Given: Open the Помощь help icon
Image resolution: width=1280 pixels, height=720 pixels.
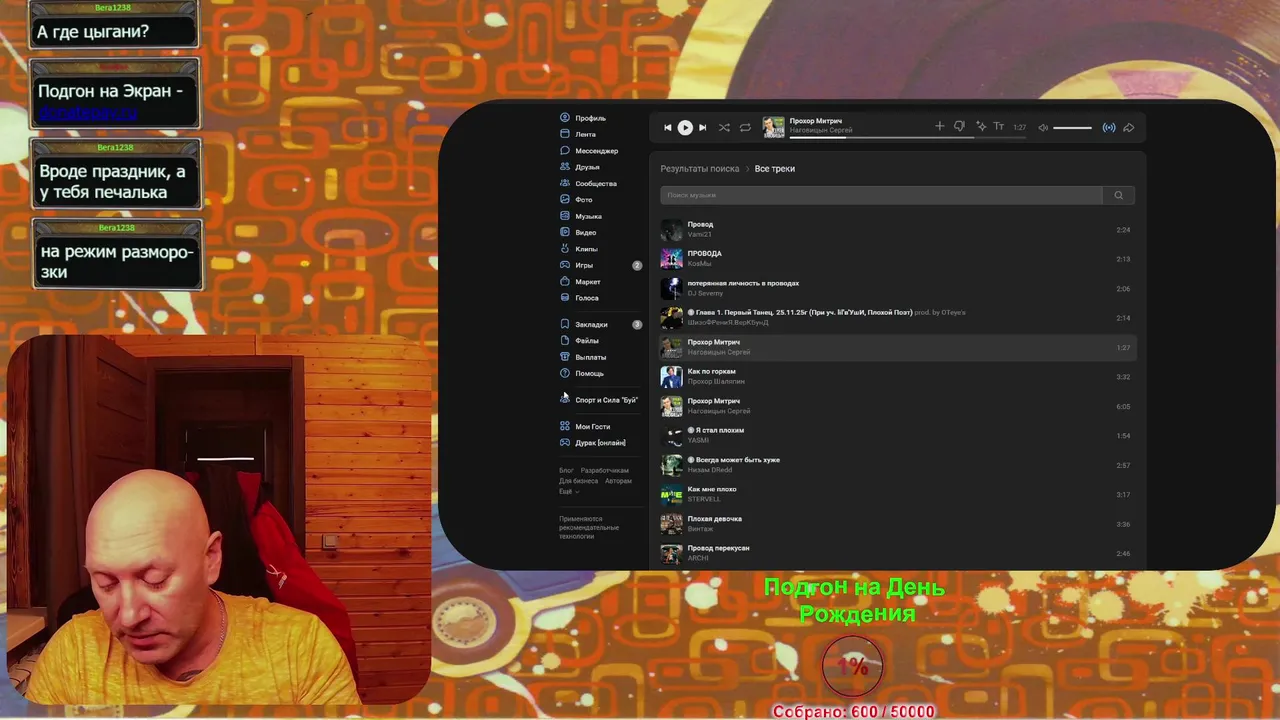Looking at the screenshot, I should click(565, 373).
